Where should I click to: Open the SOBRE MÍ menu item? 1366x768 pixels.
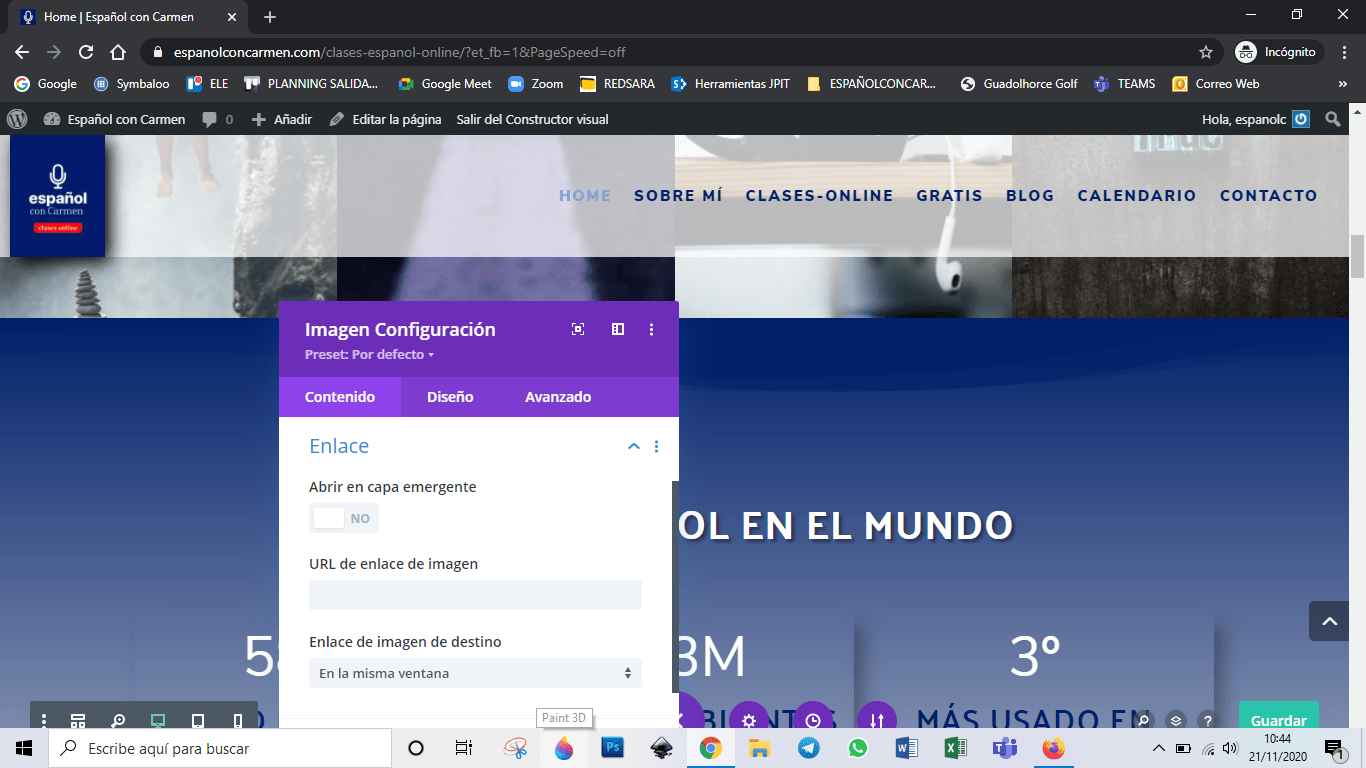click(678, 196)
